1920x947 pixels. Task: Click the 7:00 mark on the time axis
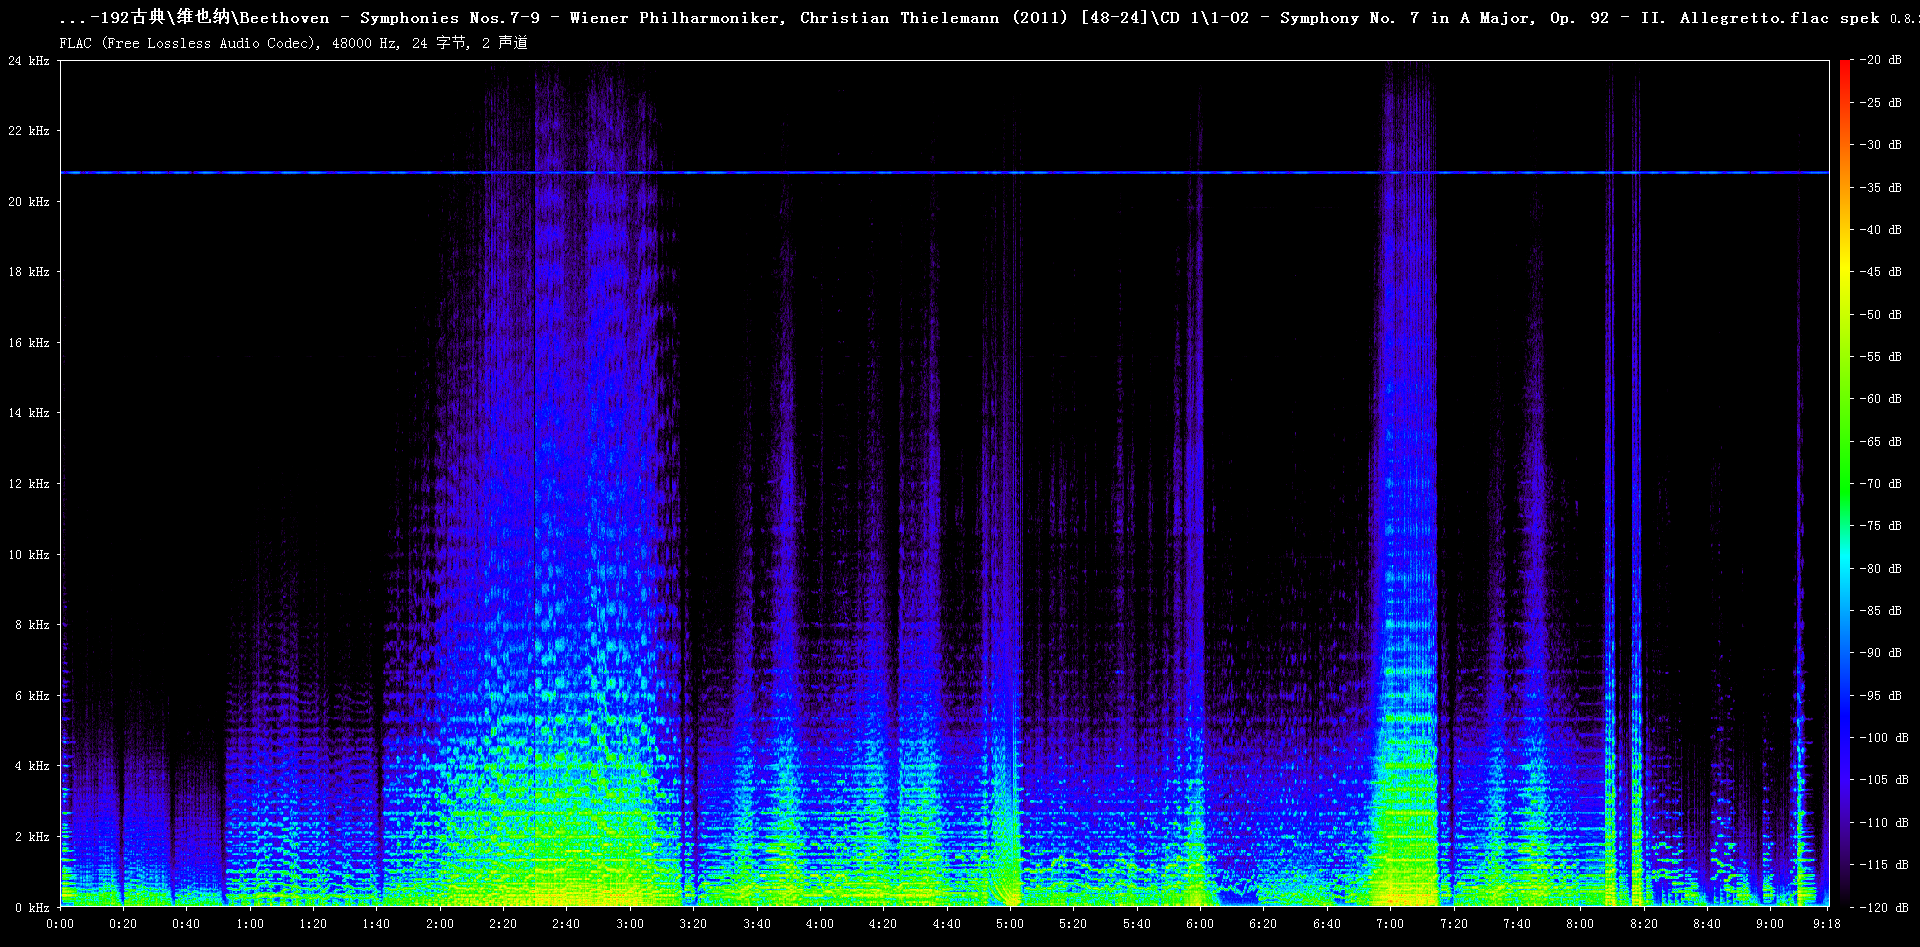(1390, 924)
